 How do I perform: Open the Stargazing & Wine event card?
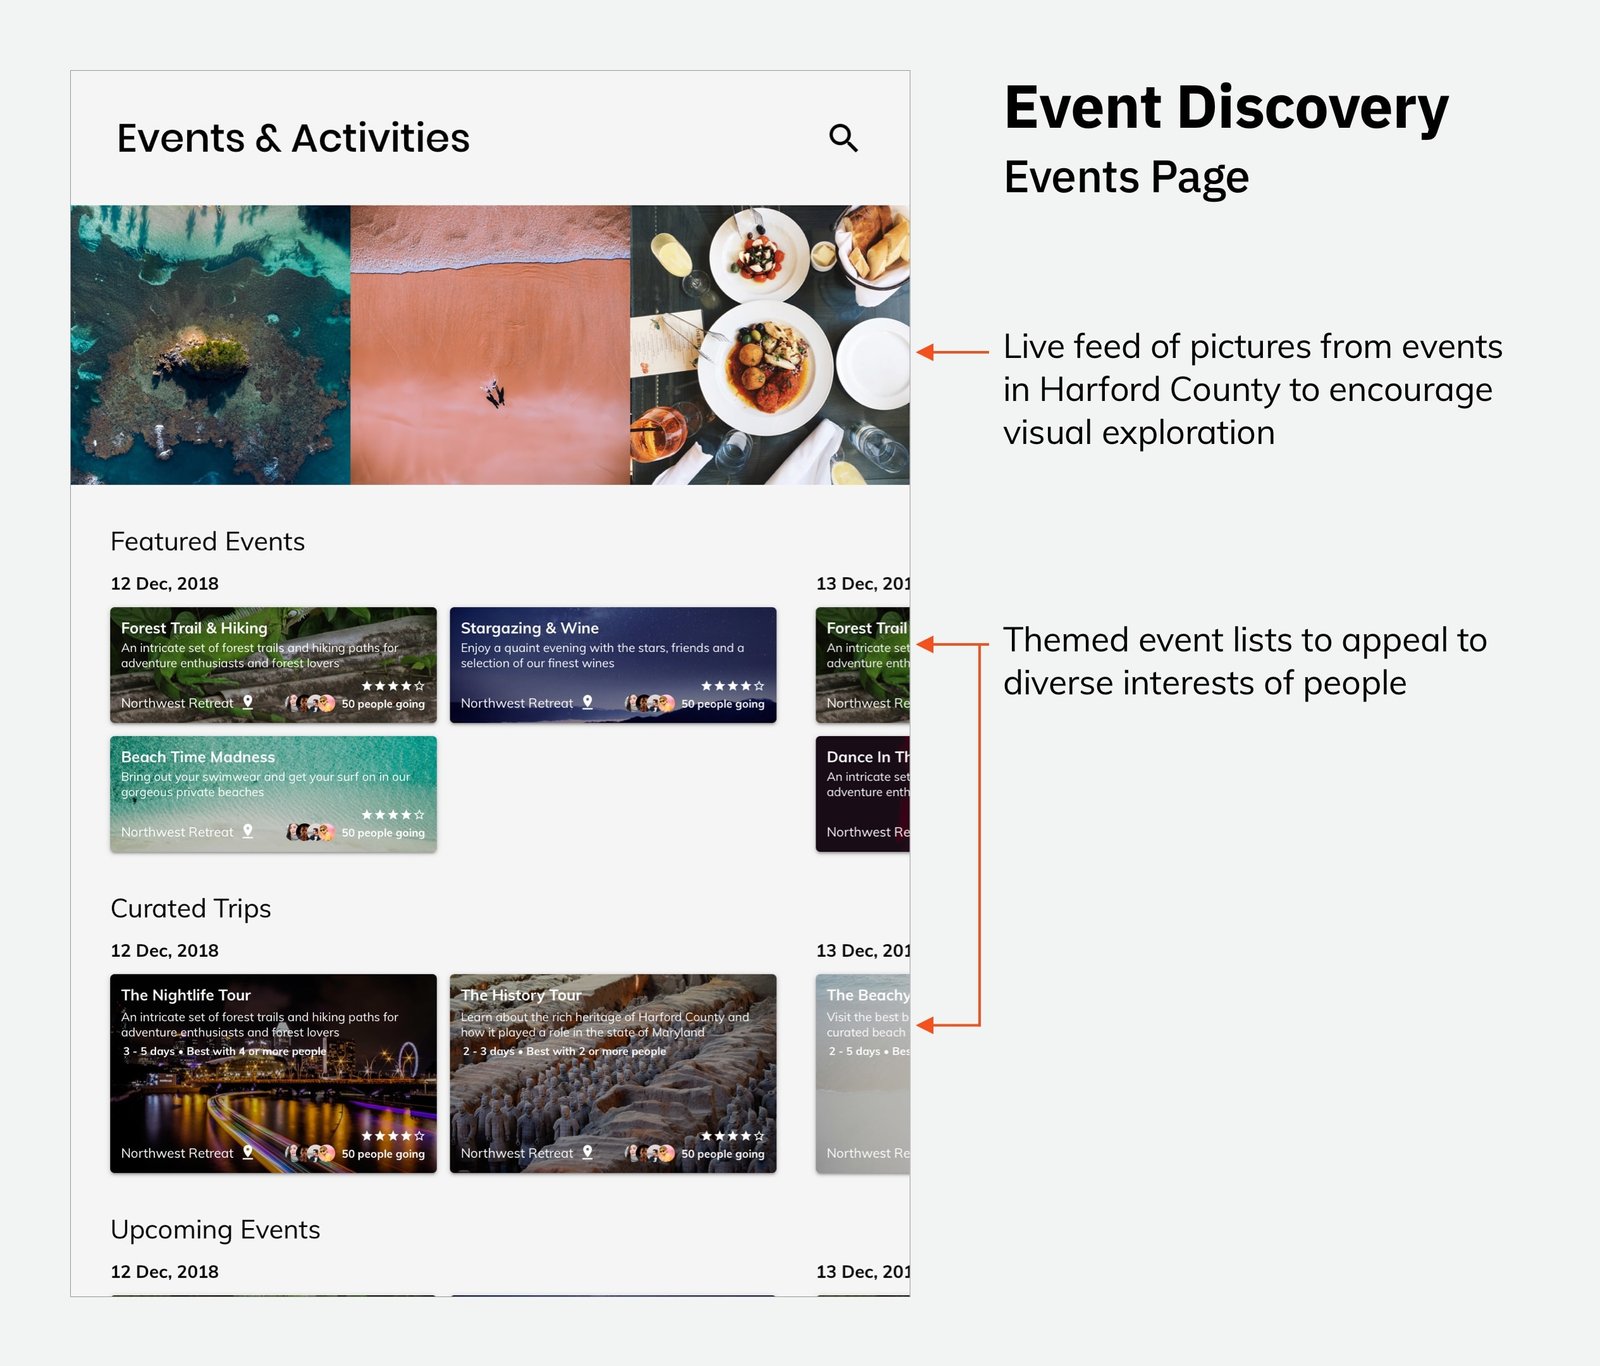tap(613, 665)
